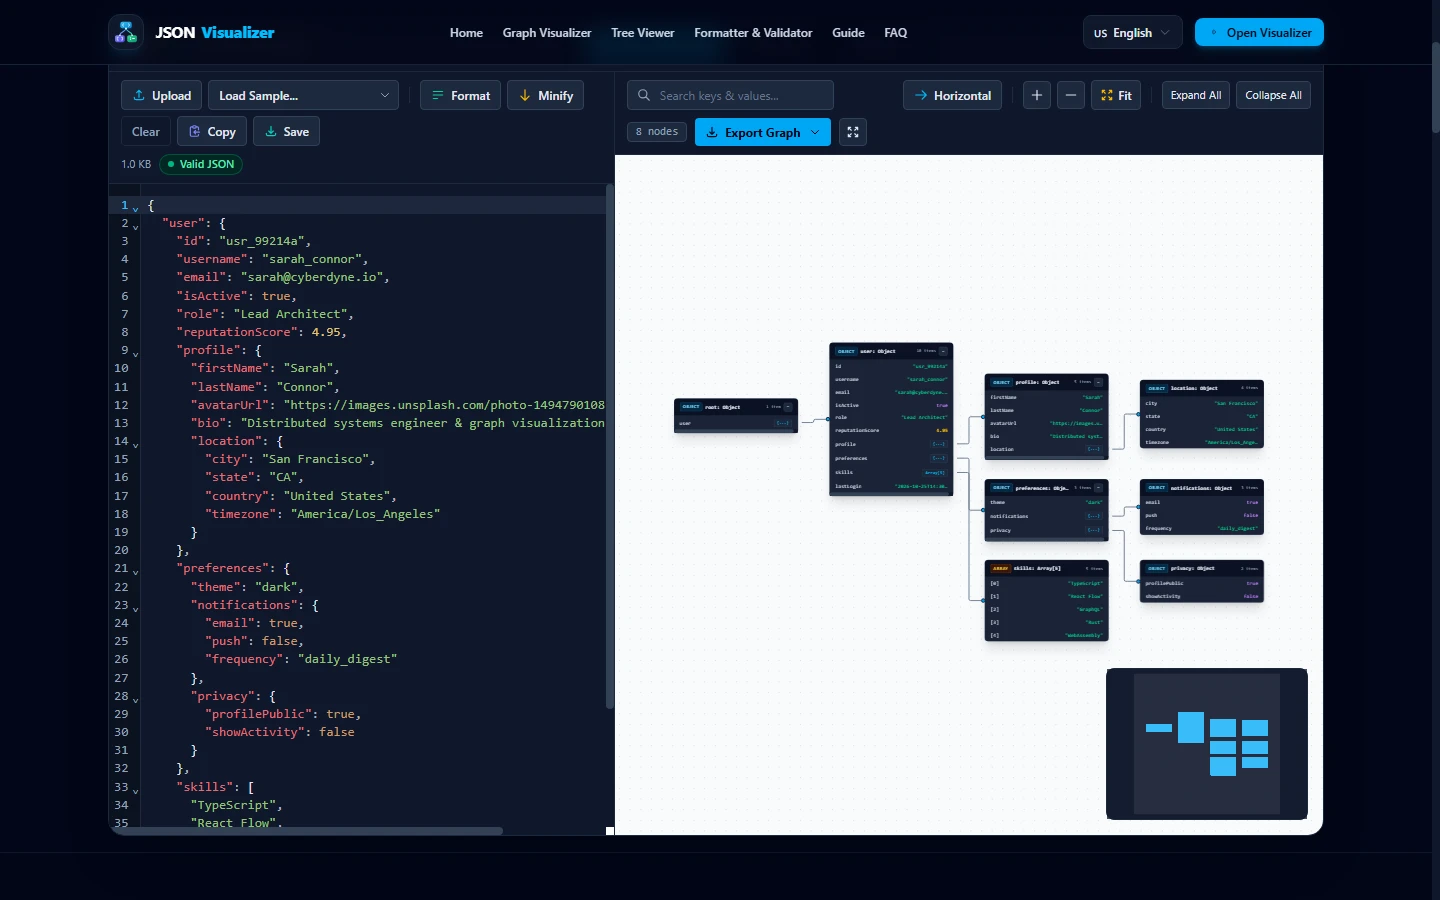Click the search magnifier icon
1440x900 pixels.
(x=645, y=96)
